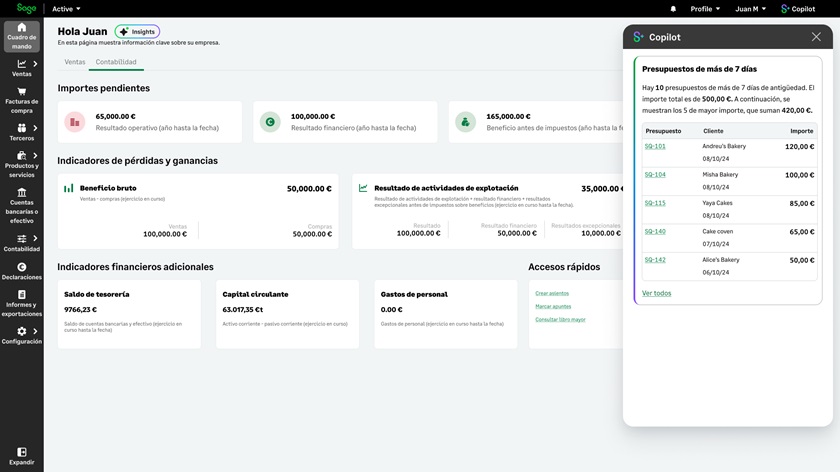Click the Resultado operativo pink icon
The height and width of the screenshot is (472, 840).
point(75,122)
